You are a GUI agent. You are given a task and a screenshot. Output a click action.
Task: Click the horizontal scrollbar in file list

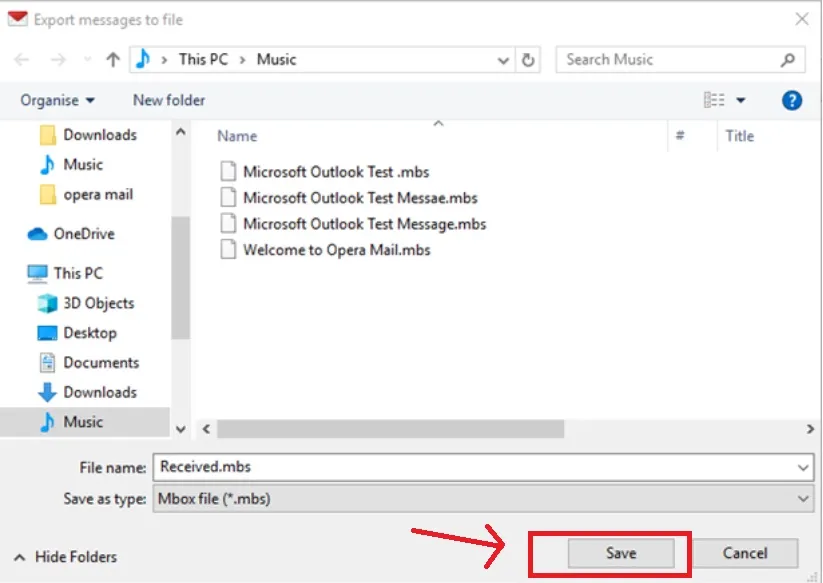click(390, 428)
